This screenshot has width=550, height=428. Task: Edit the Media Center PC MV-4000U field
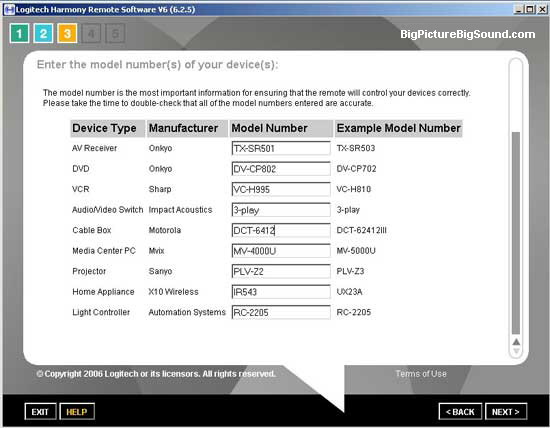point(281,251)
